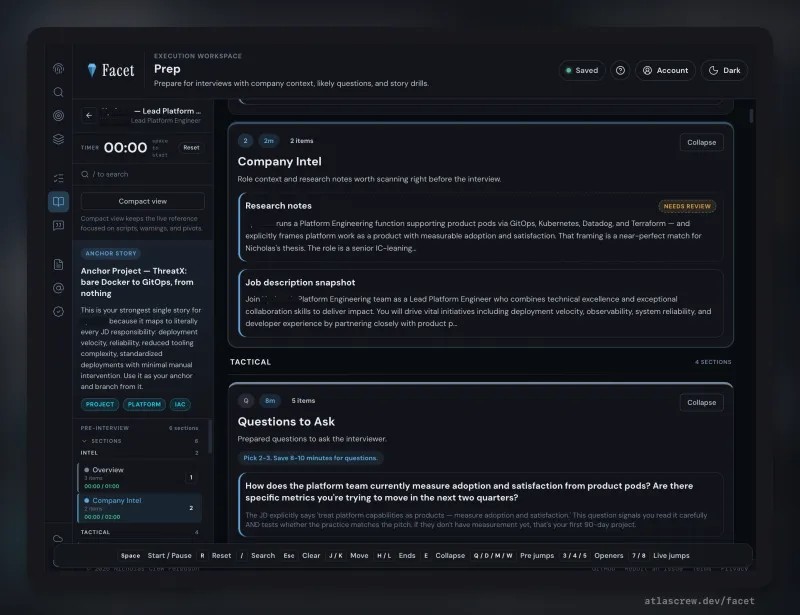
Task: Open the checklist icon in sidebar
Action: (x=59, y=178)
